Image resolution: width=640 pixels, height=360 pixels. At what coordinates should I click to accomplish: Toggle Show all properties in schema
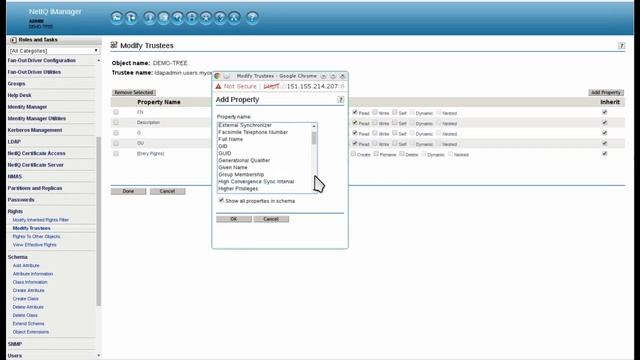pos(221,200)
